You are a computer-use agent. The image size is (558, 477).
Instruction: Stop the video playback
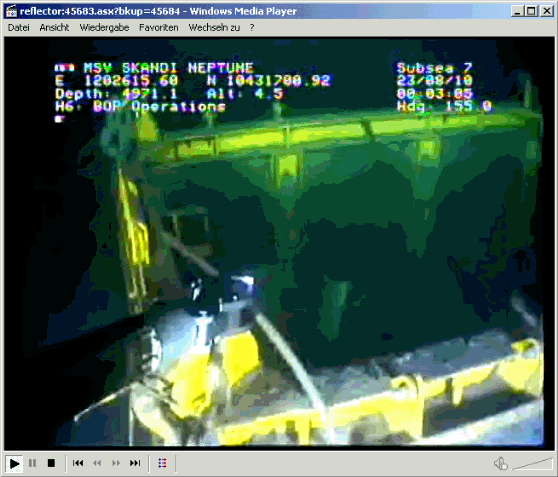[x=51, y=463]
